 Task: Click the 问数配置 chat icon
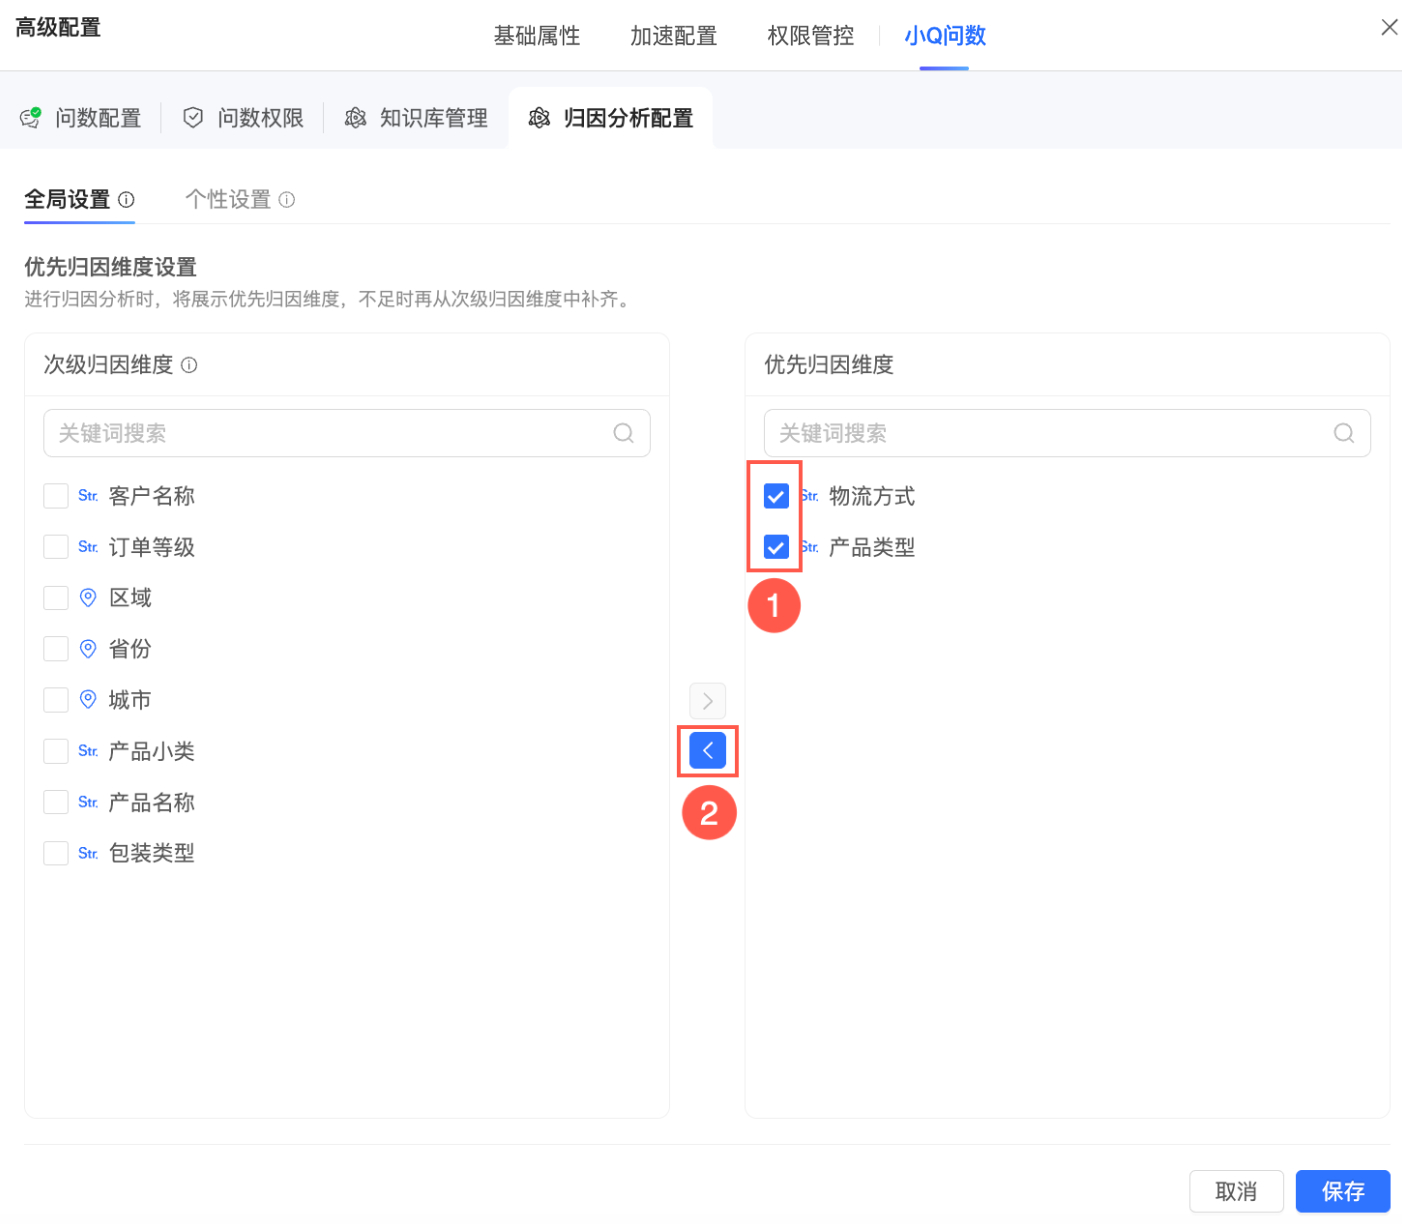click(31, 118)
